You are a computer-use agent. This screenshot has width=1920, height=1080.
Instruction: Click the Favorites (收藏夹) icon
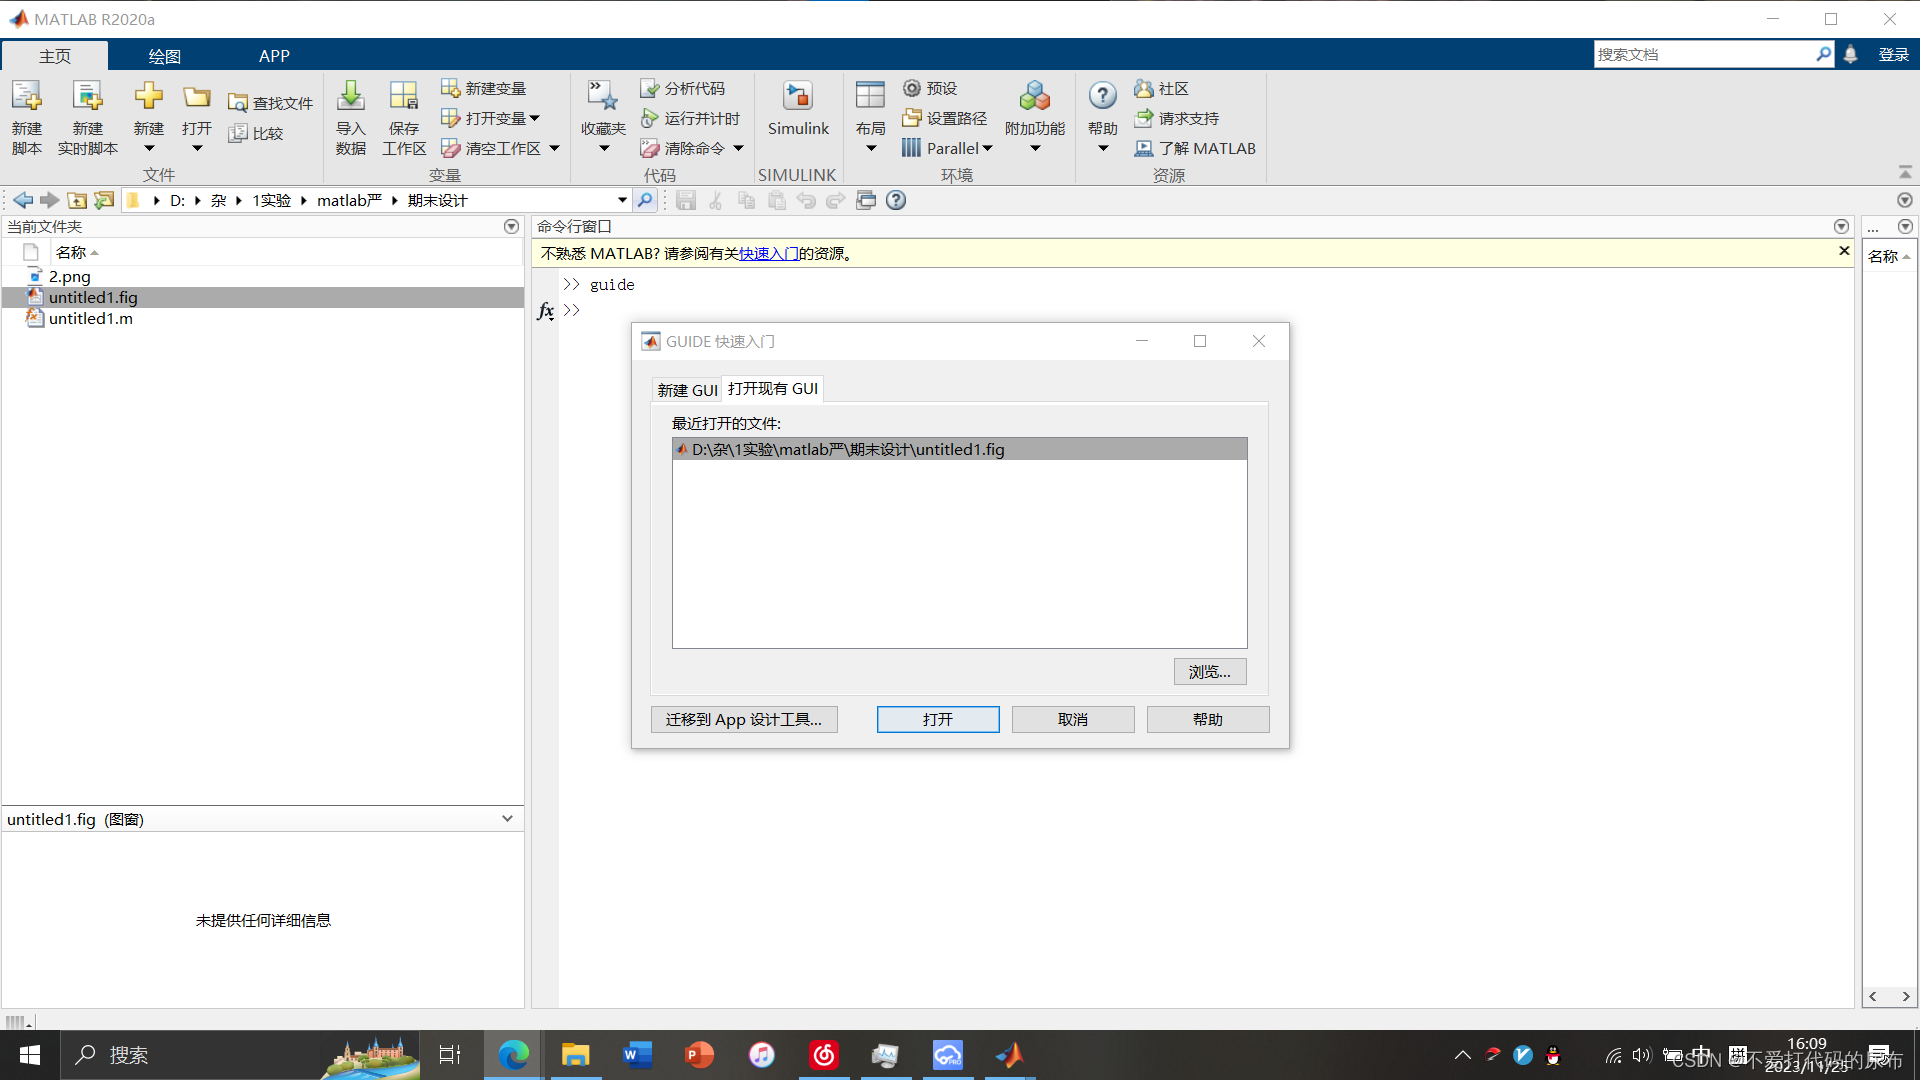(x=603, y=96)
